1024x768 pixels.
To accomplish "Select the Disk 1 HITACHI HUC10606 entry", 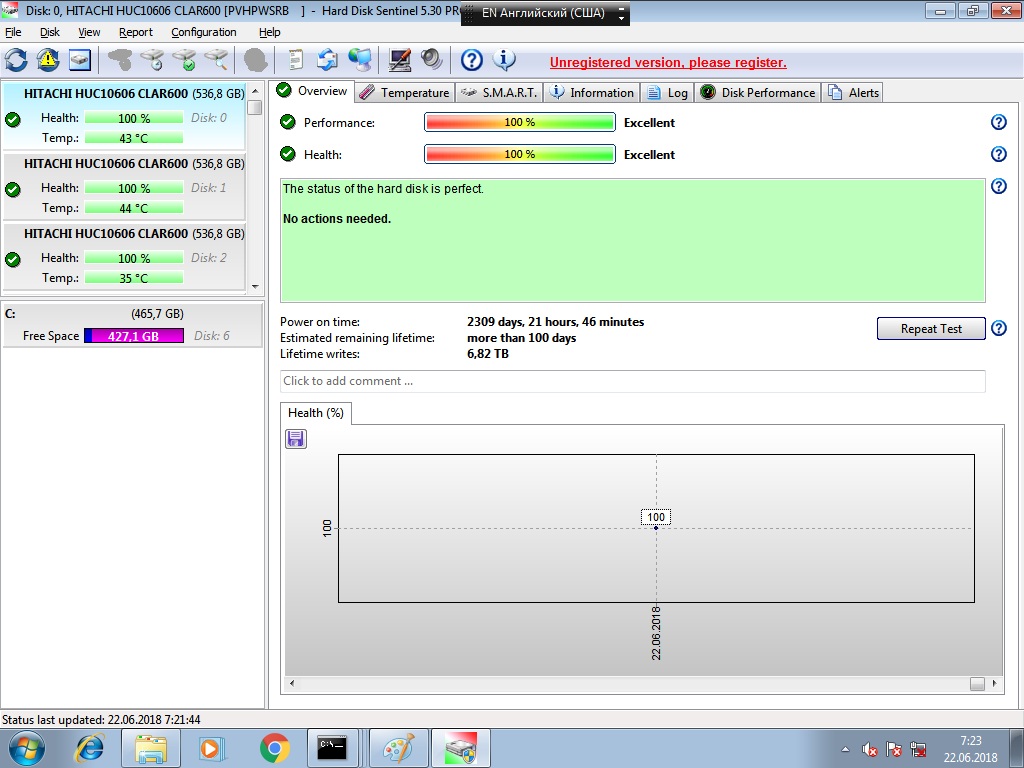I will [124, 186].
